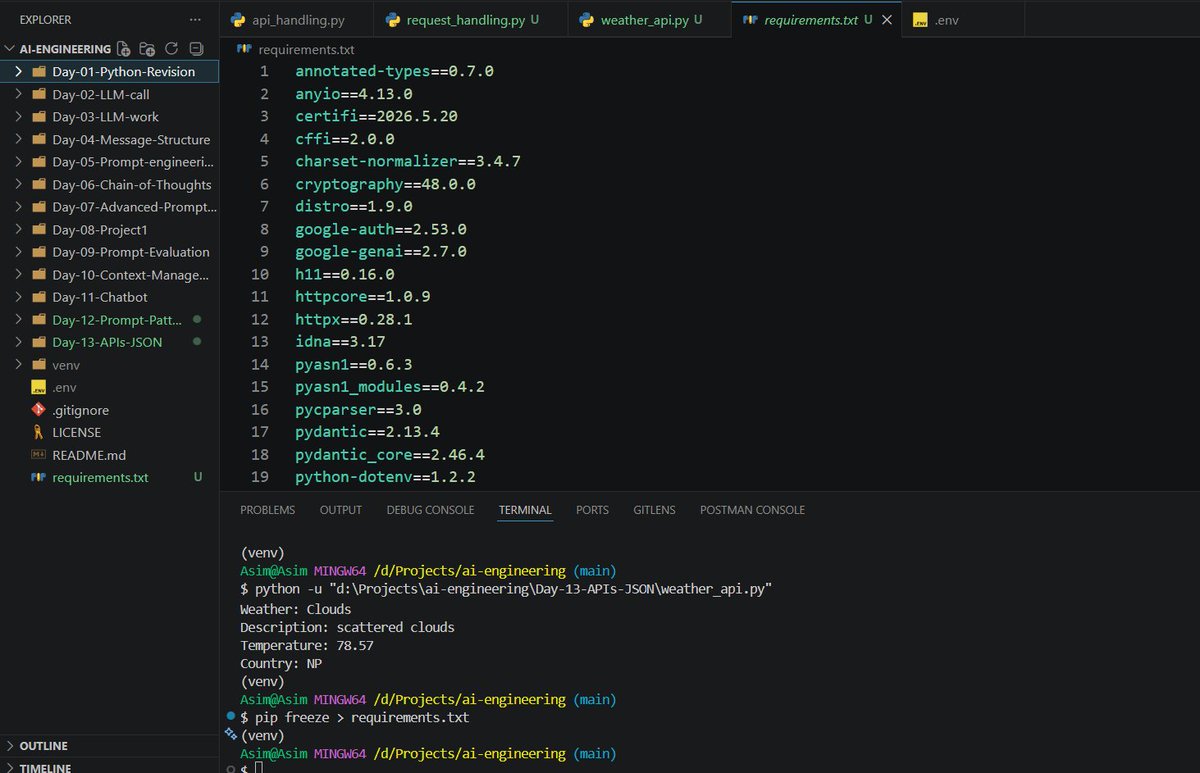Expand the Day-04-Message-Structure folder
This screenshot has width=1200, height=773.
click(x=18, y=139)
